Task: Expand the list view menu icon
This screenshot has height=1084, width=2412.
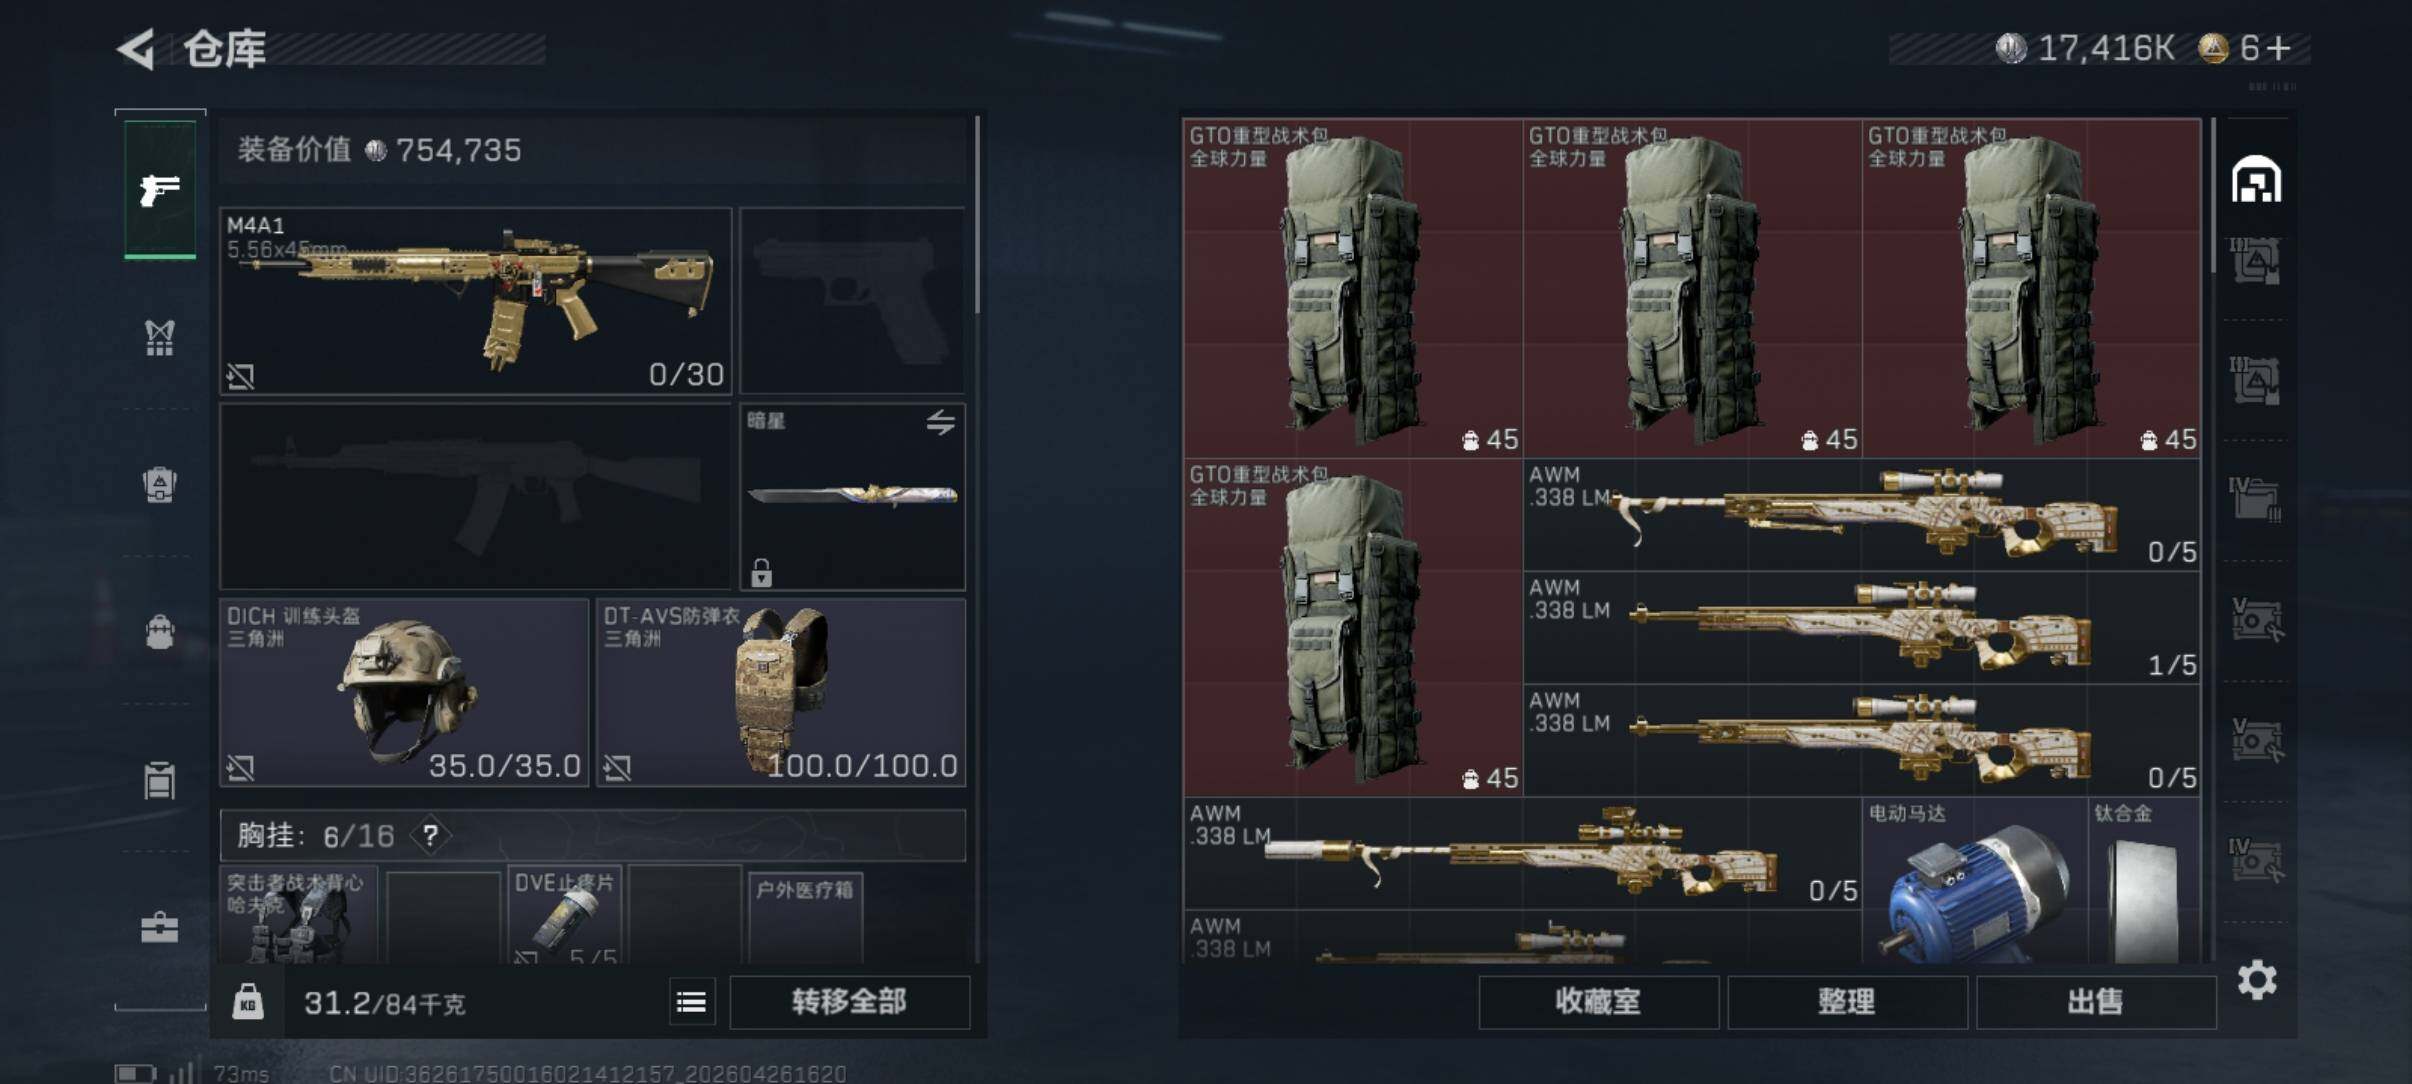Action: click(691, 1002)
